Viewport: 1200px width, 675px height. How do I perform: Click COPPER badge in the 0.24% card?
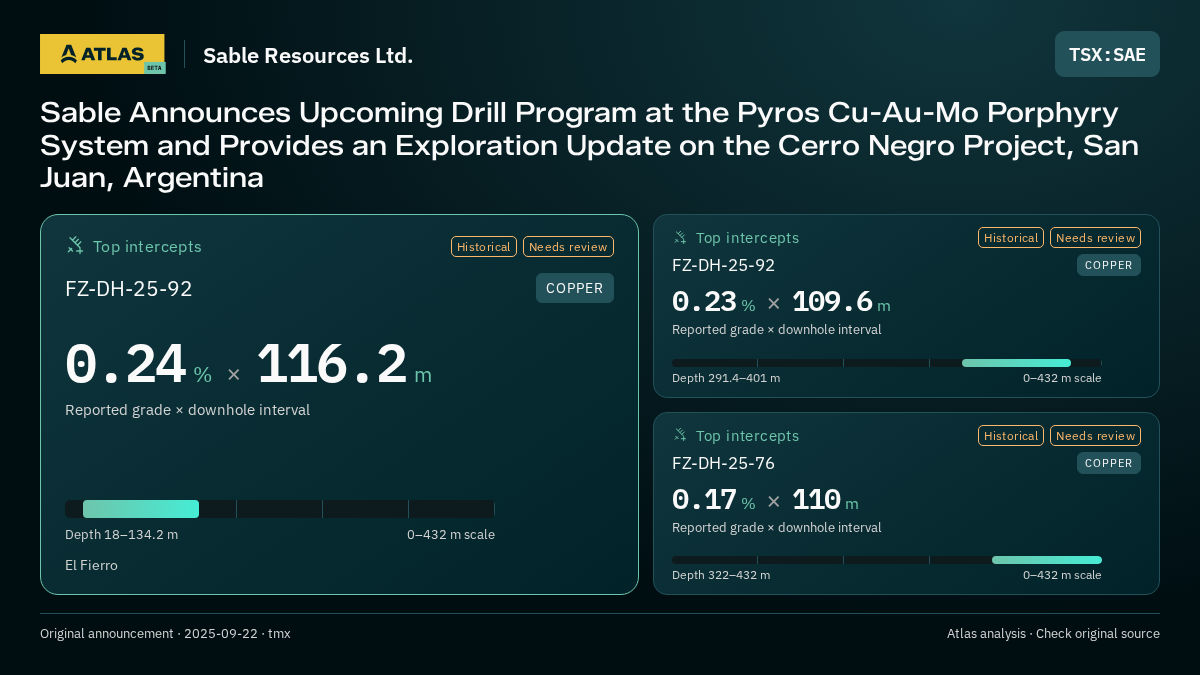tap(575, 288)
